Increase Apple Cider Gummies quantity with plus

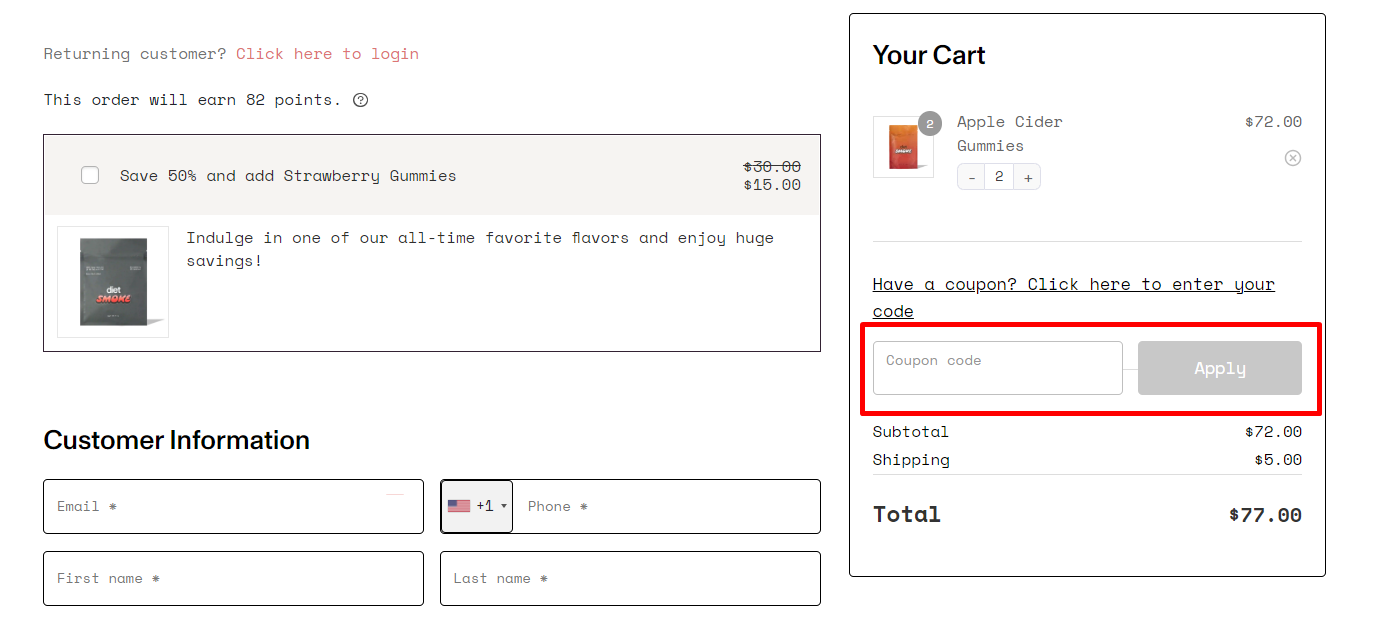(x=1027, y=178)
